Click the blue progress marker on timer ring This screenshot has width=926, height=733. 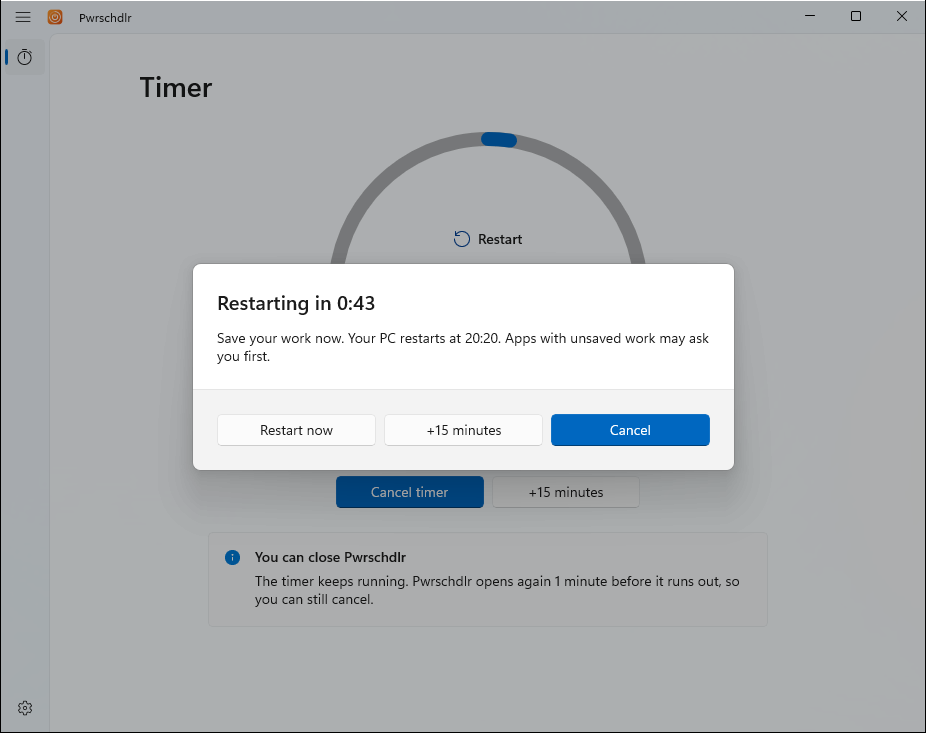point(499,139)
